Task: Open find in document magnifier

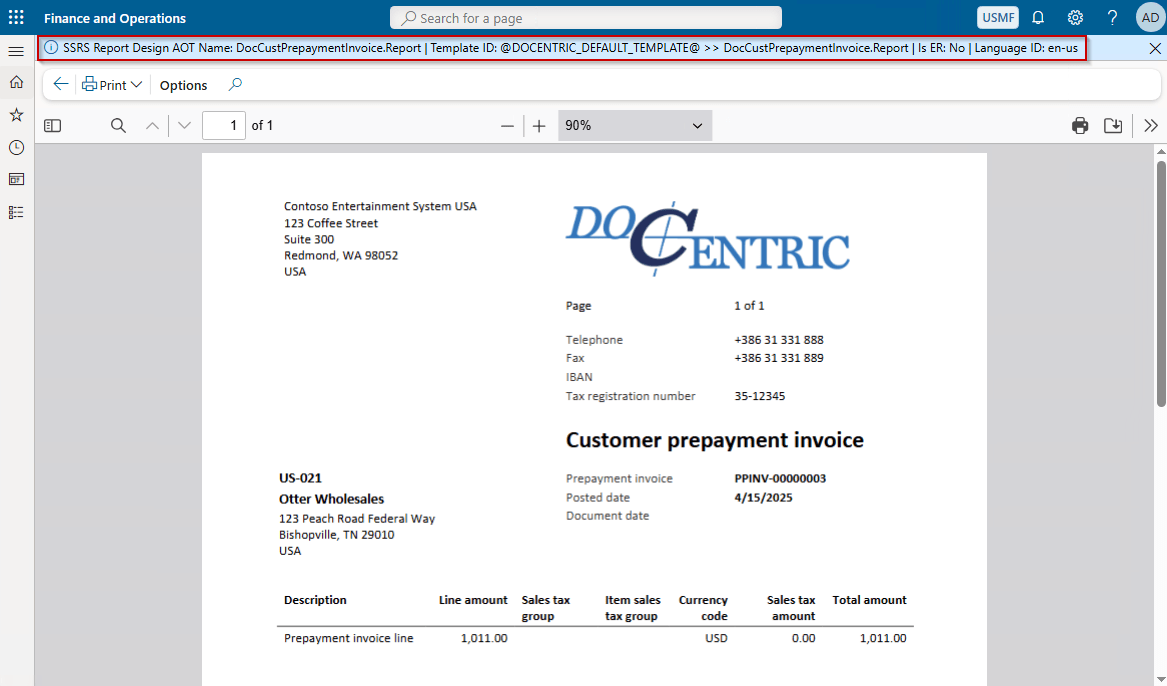Action: click(x=118, y=126)
